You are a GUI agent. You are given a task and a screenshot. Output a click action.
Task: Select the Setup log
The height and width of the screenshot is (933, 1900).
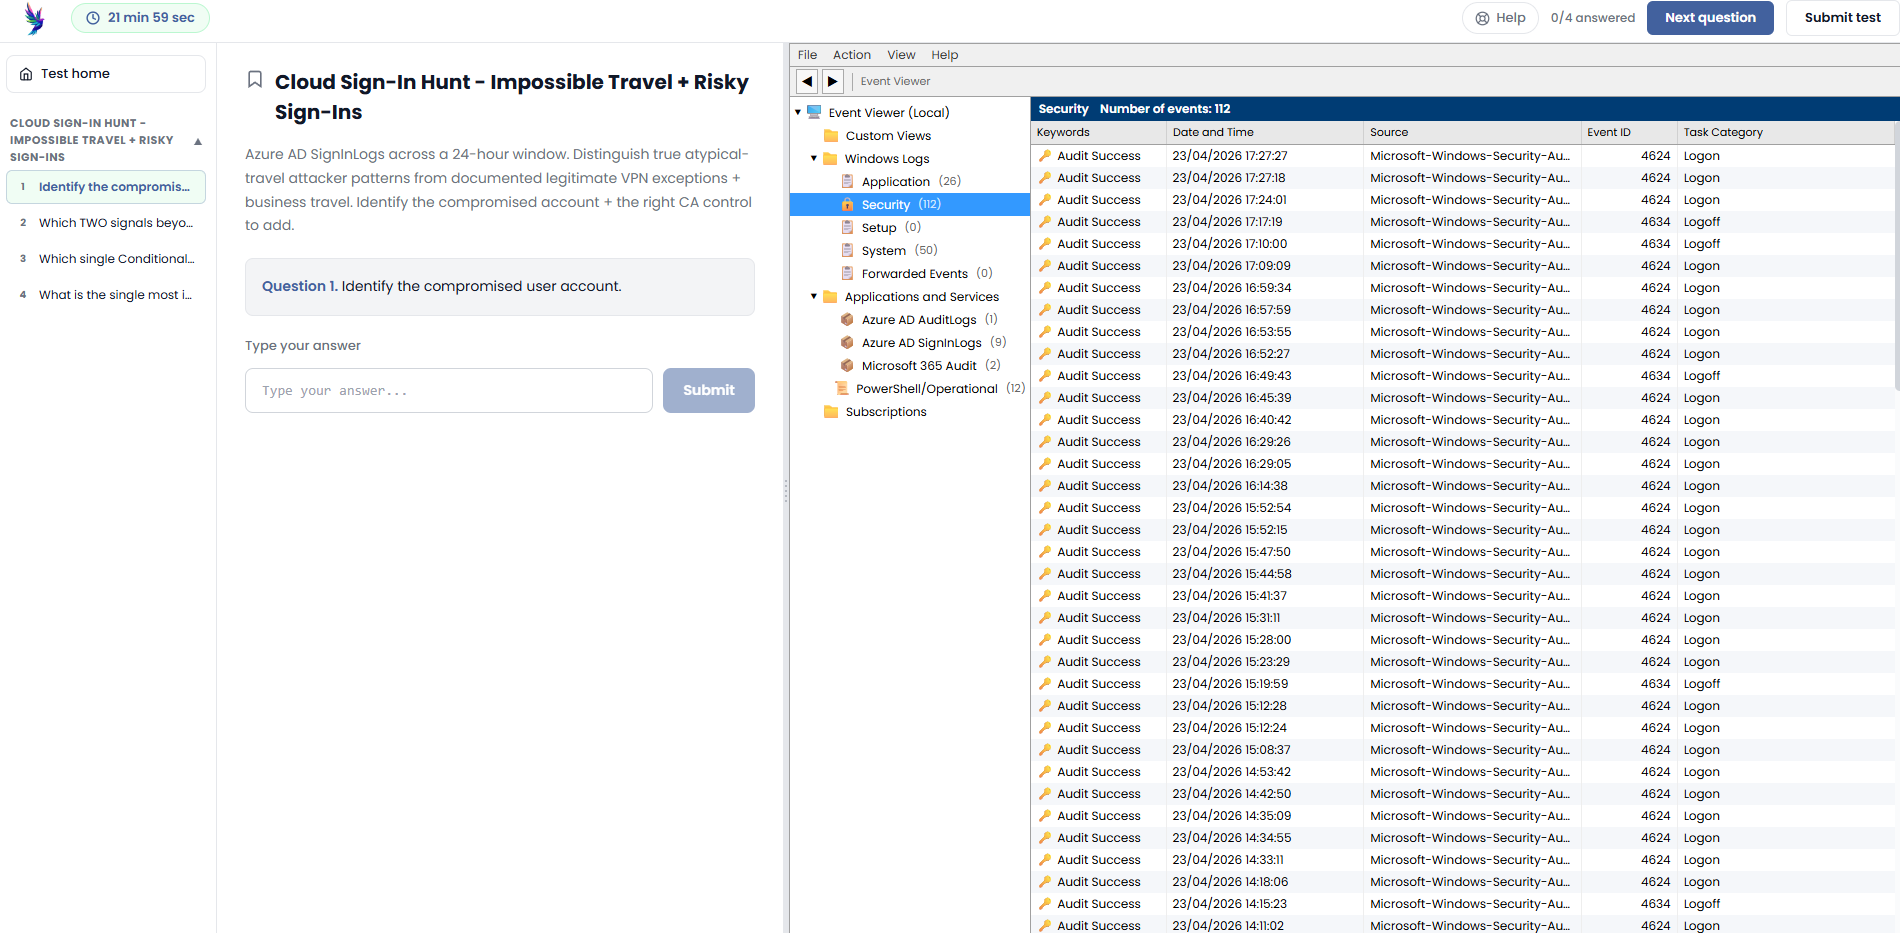[879, 228]
